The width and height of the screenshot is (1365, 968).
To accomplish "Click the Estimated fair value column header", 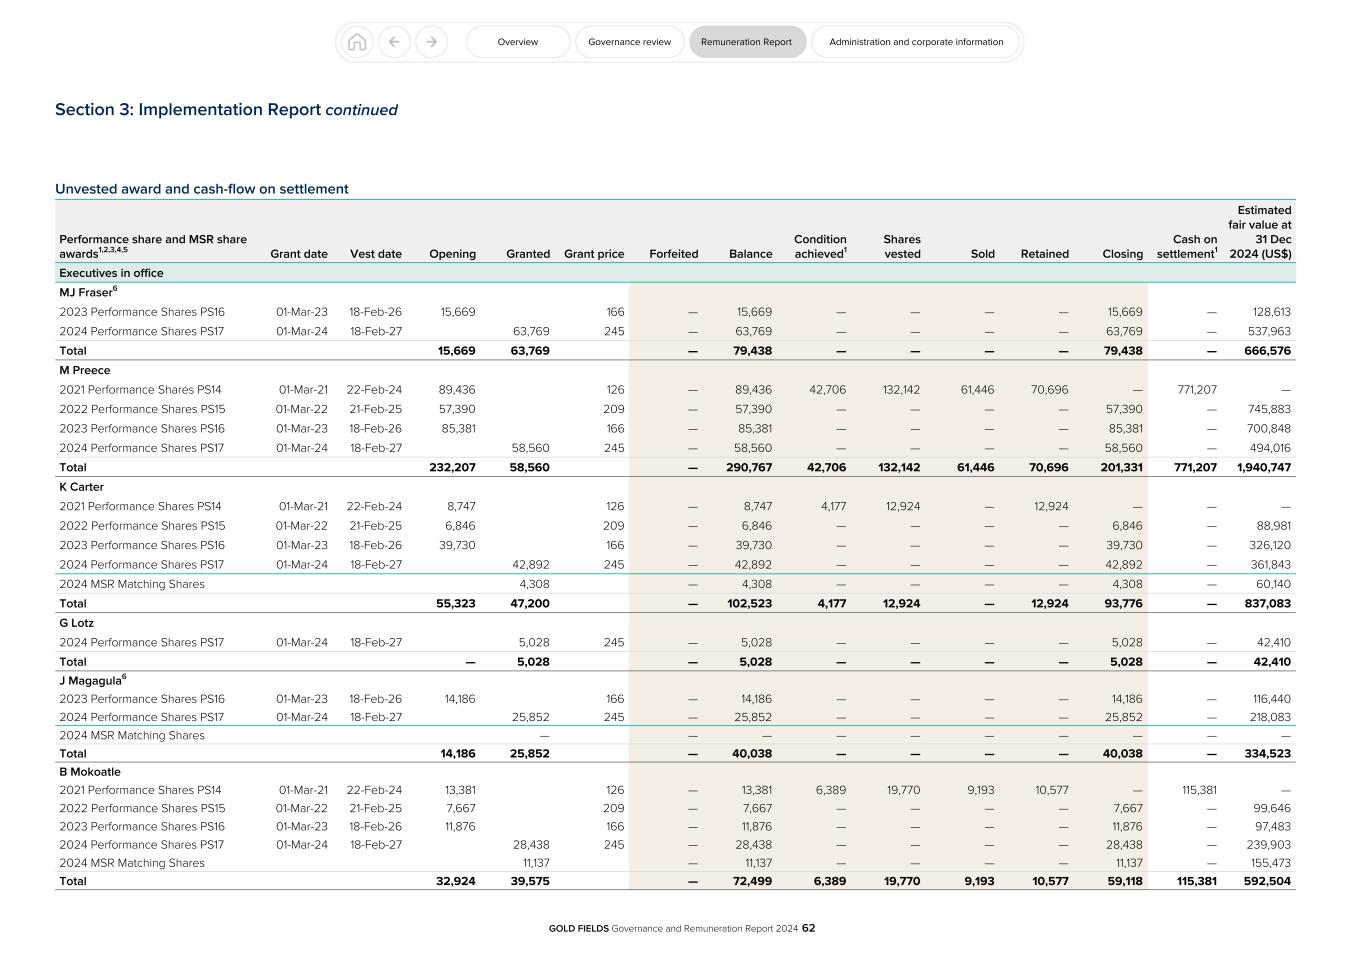I will 1262,231.
